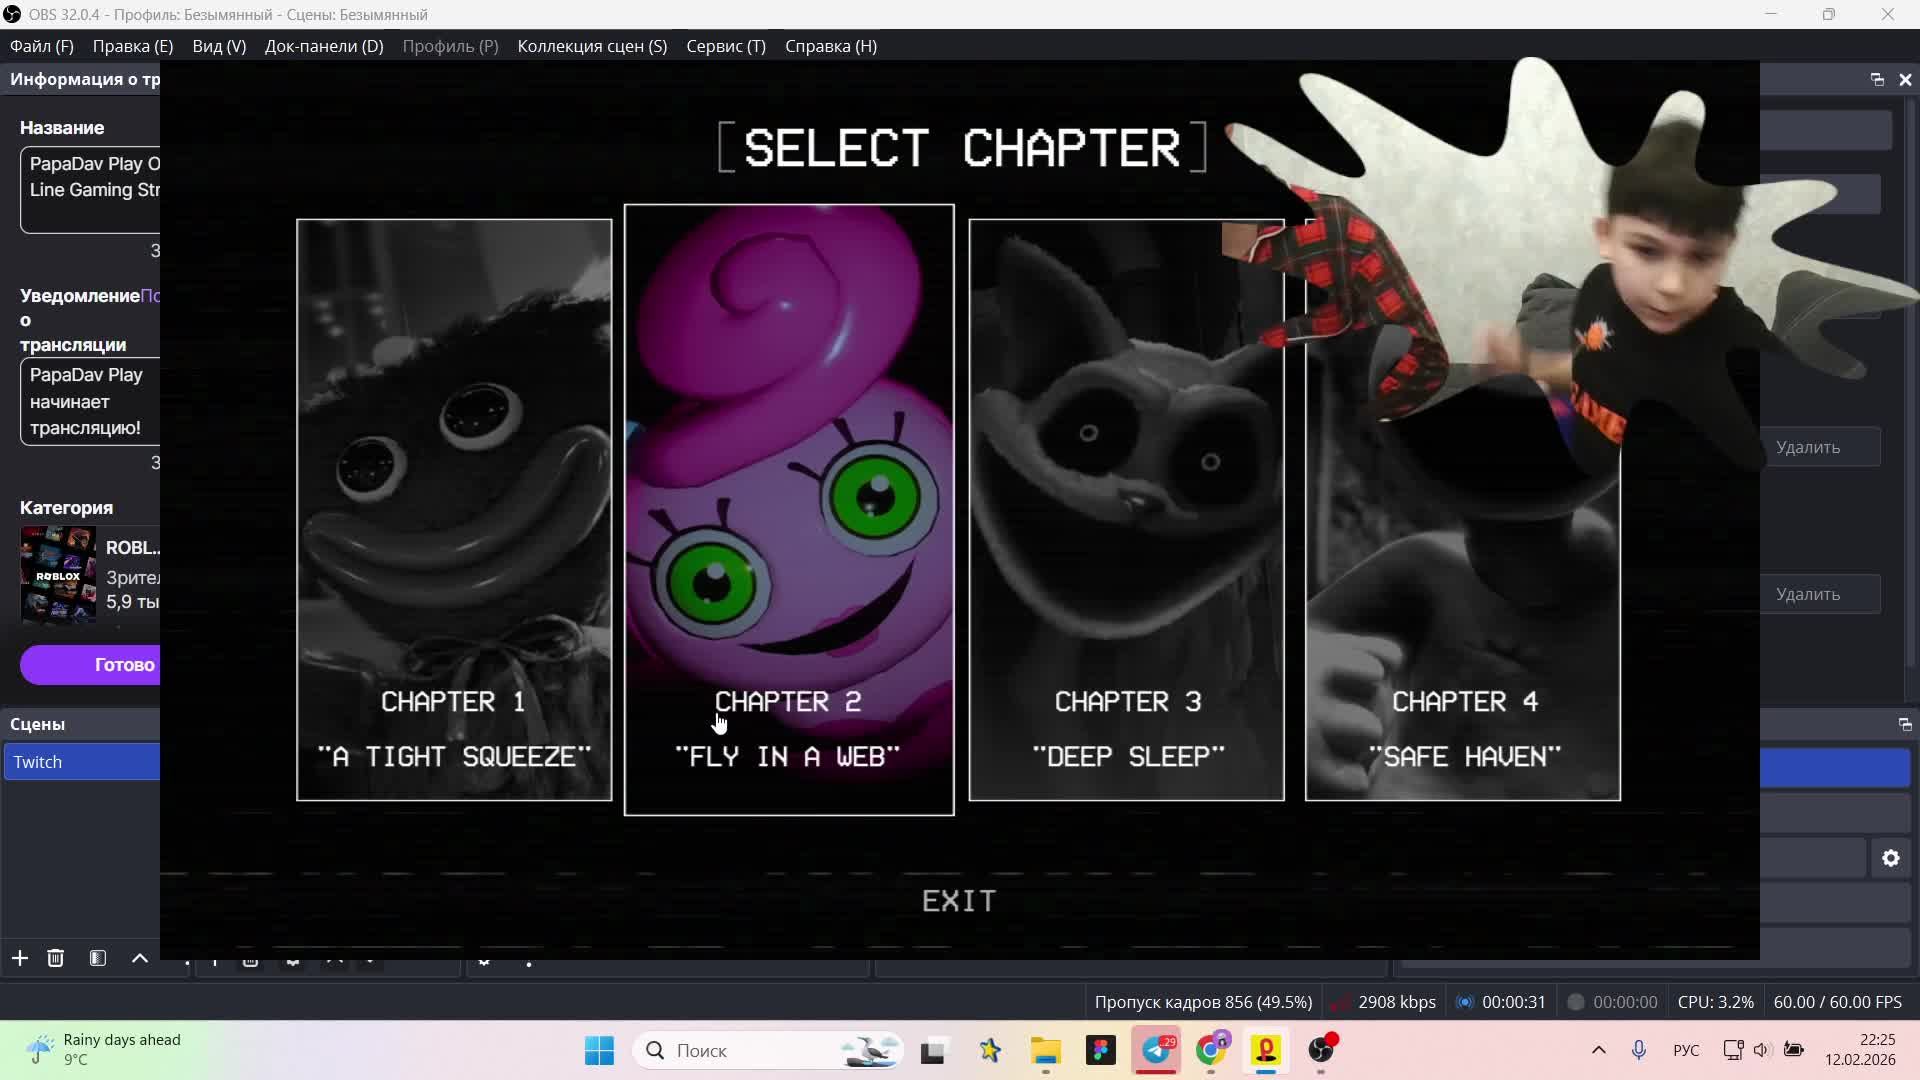Open Chrome from the taskbar
This screenshot has width=1920, height=1080.
1211,1050
